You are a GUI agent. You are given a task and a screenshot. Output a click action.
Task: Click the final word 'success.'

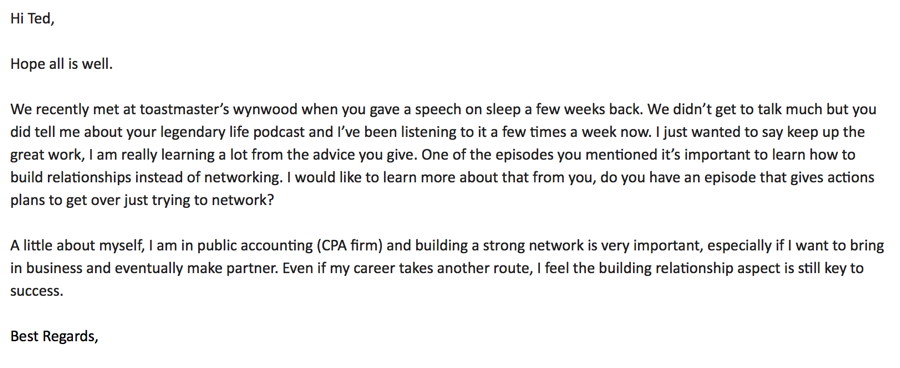(x=37, y=291)
